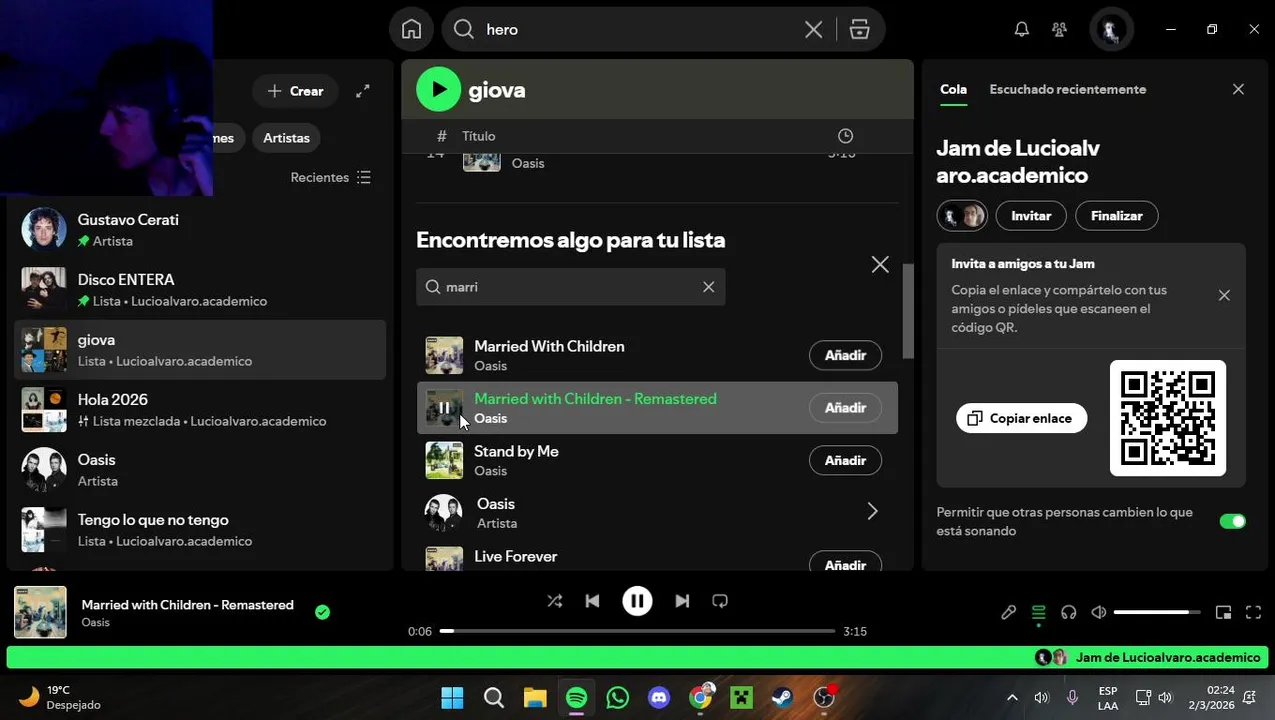
Task: Select the giova playlist in library
Action: (200, 350)
